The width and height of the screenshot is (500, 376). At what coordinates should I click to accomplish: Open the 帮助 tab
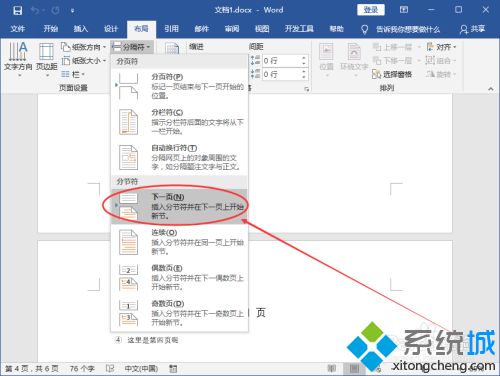click(x=336, y=29)
